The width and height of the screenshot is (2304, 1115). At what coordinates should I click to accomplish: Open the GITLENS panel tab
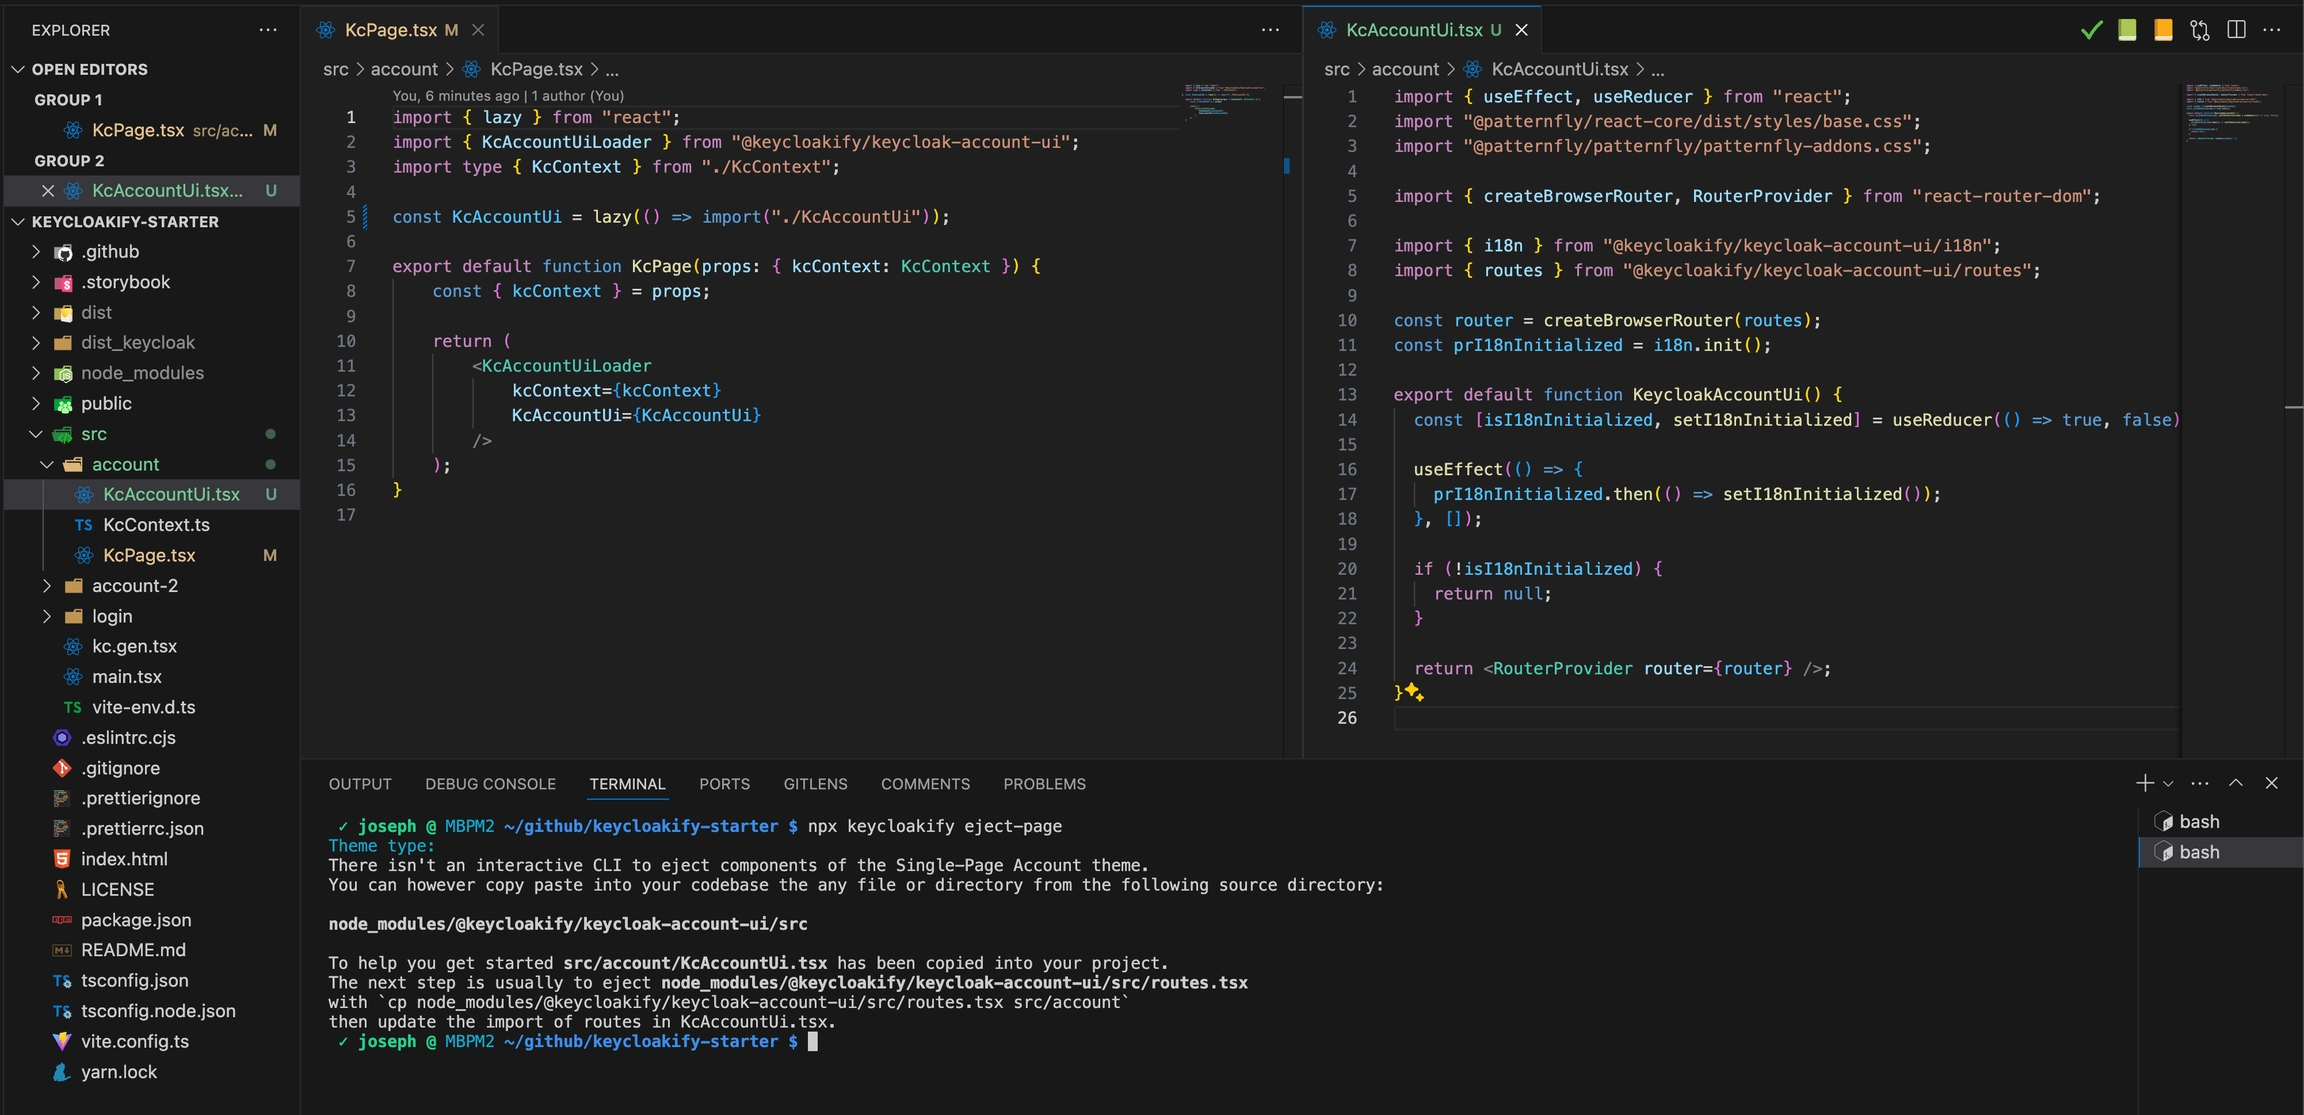(815, 784)
